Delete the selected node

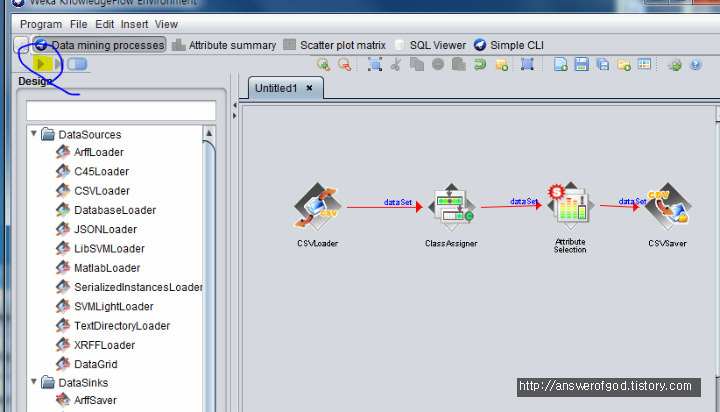coord(438,64)
